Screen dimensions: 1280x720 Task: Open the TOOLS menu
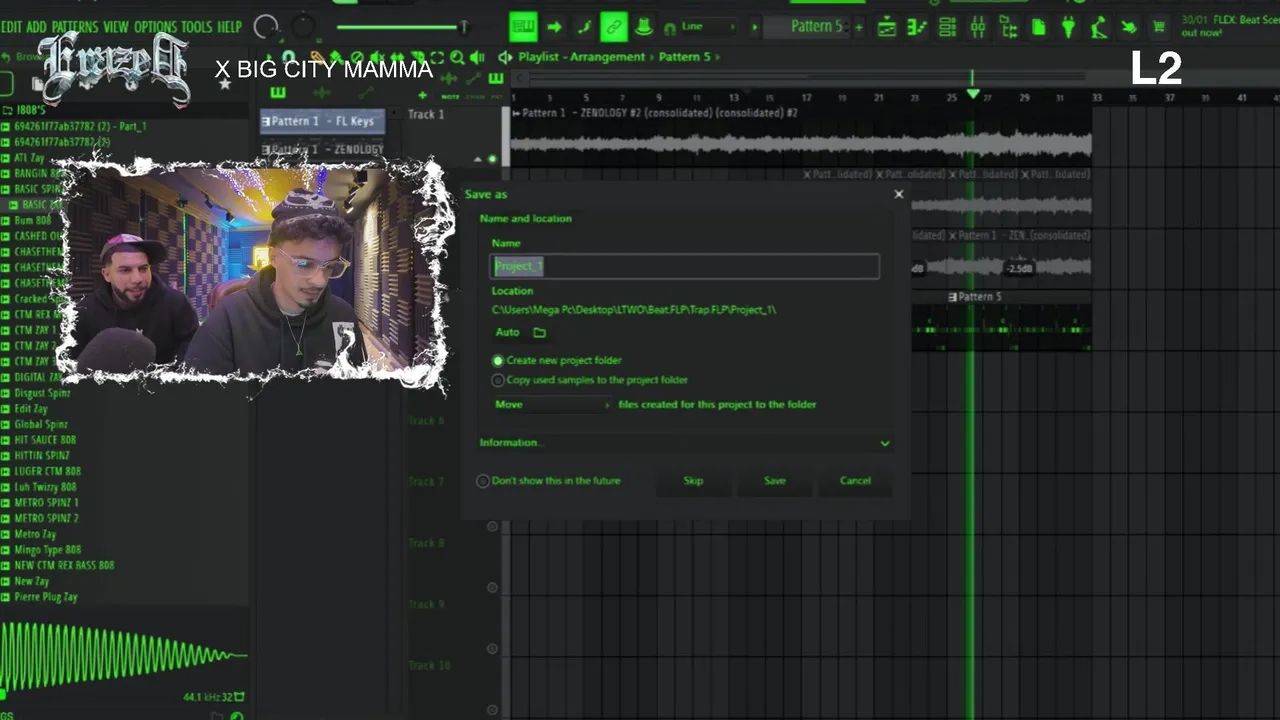[197, 27]
